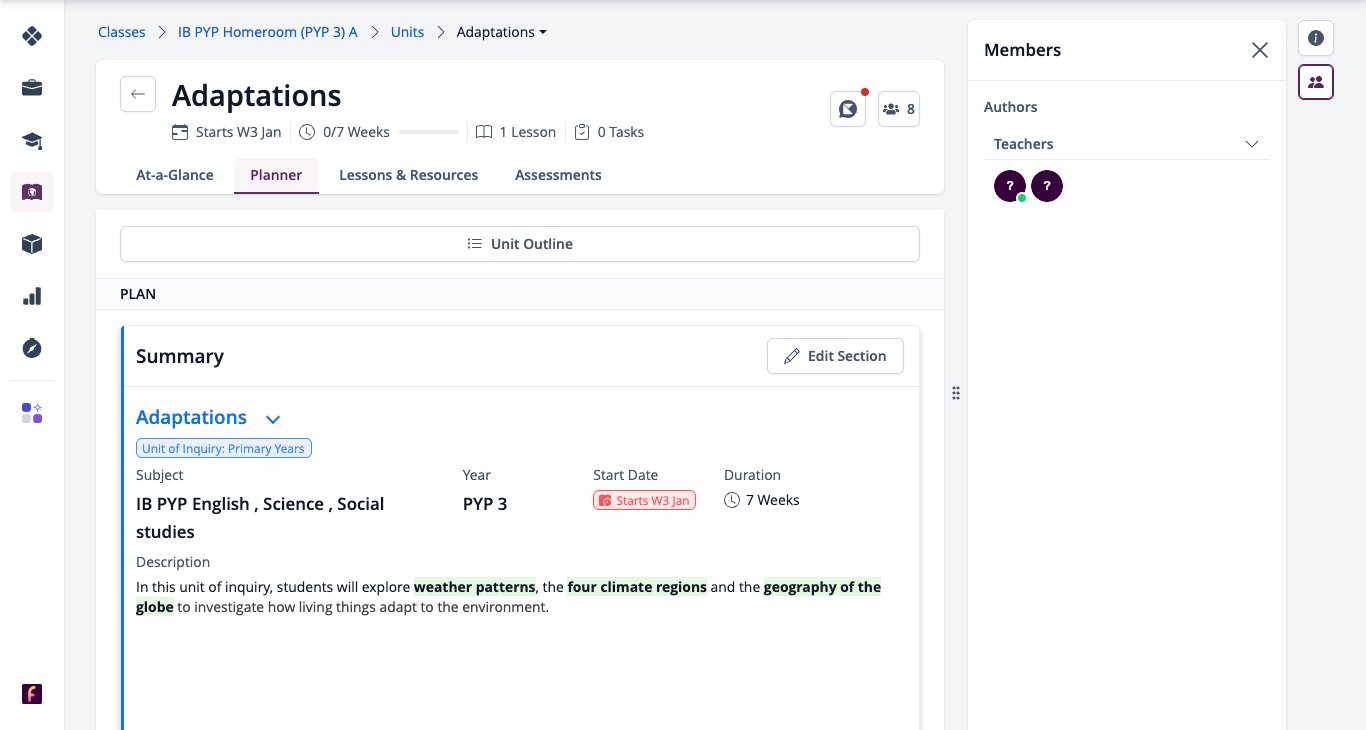This screenshot has height=730, width=1366.
Task: Open the apps sparkle icon in sidebar
Action: tap(32, 413)
